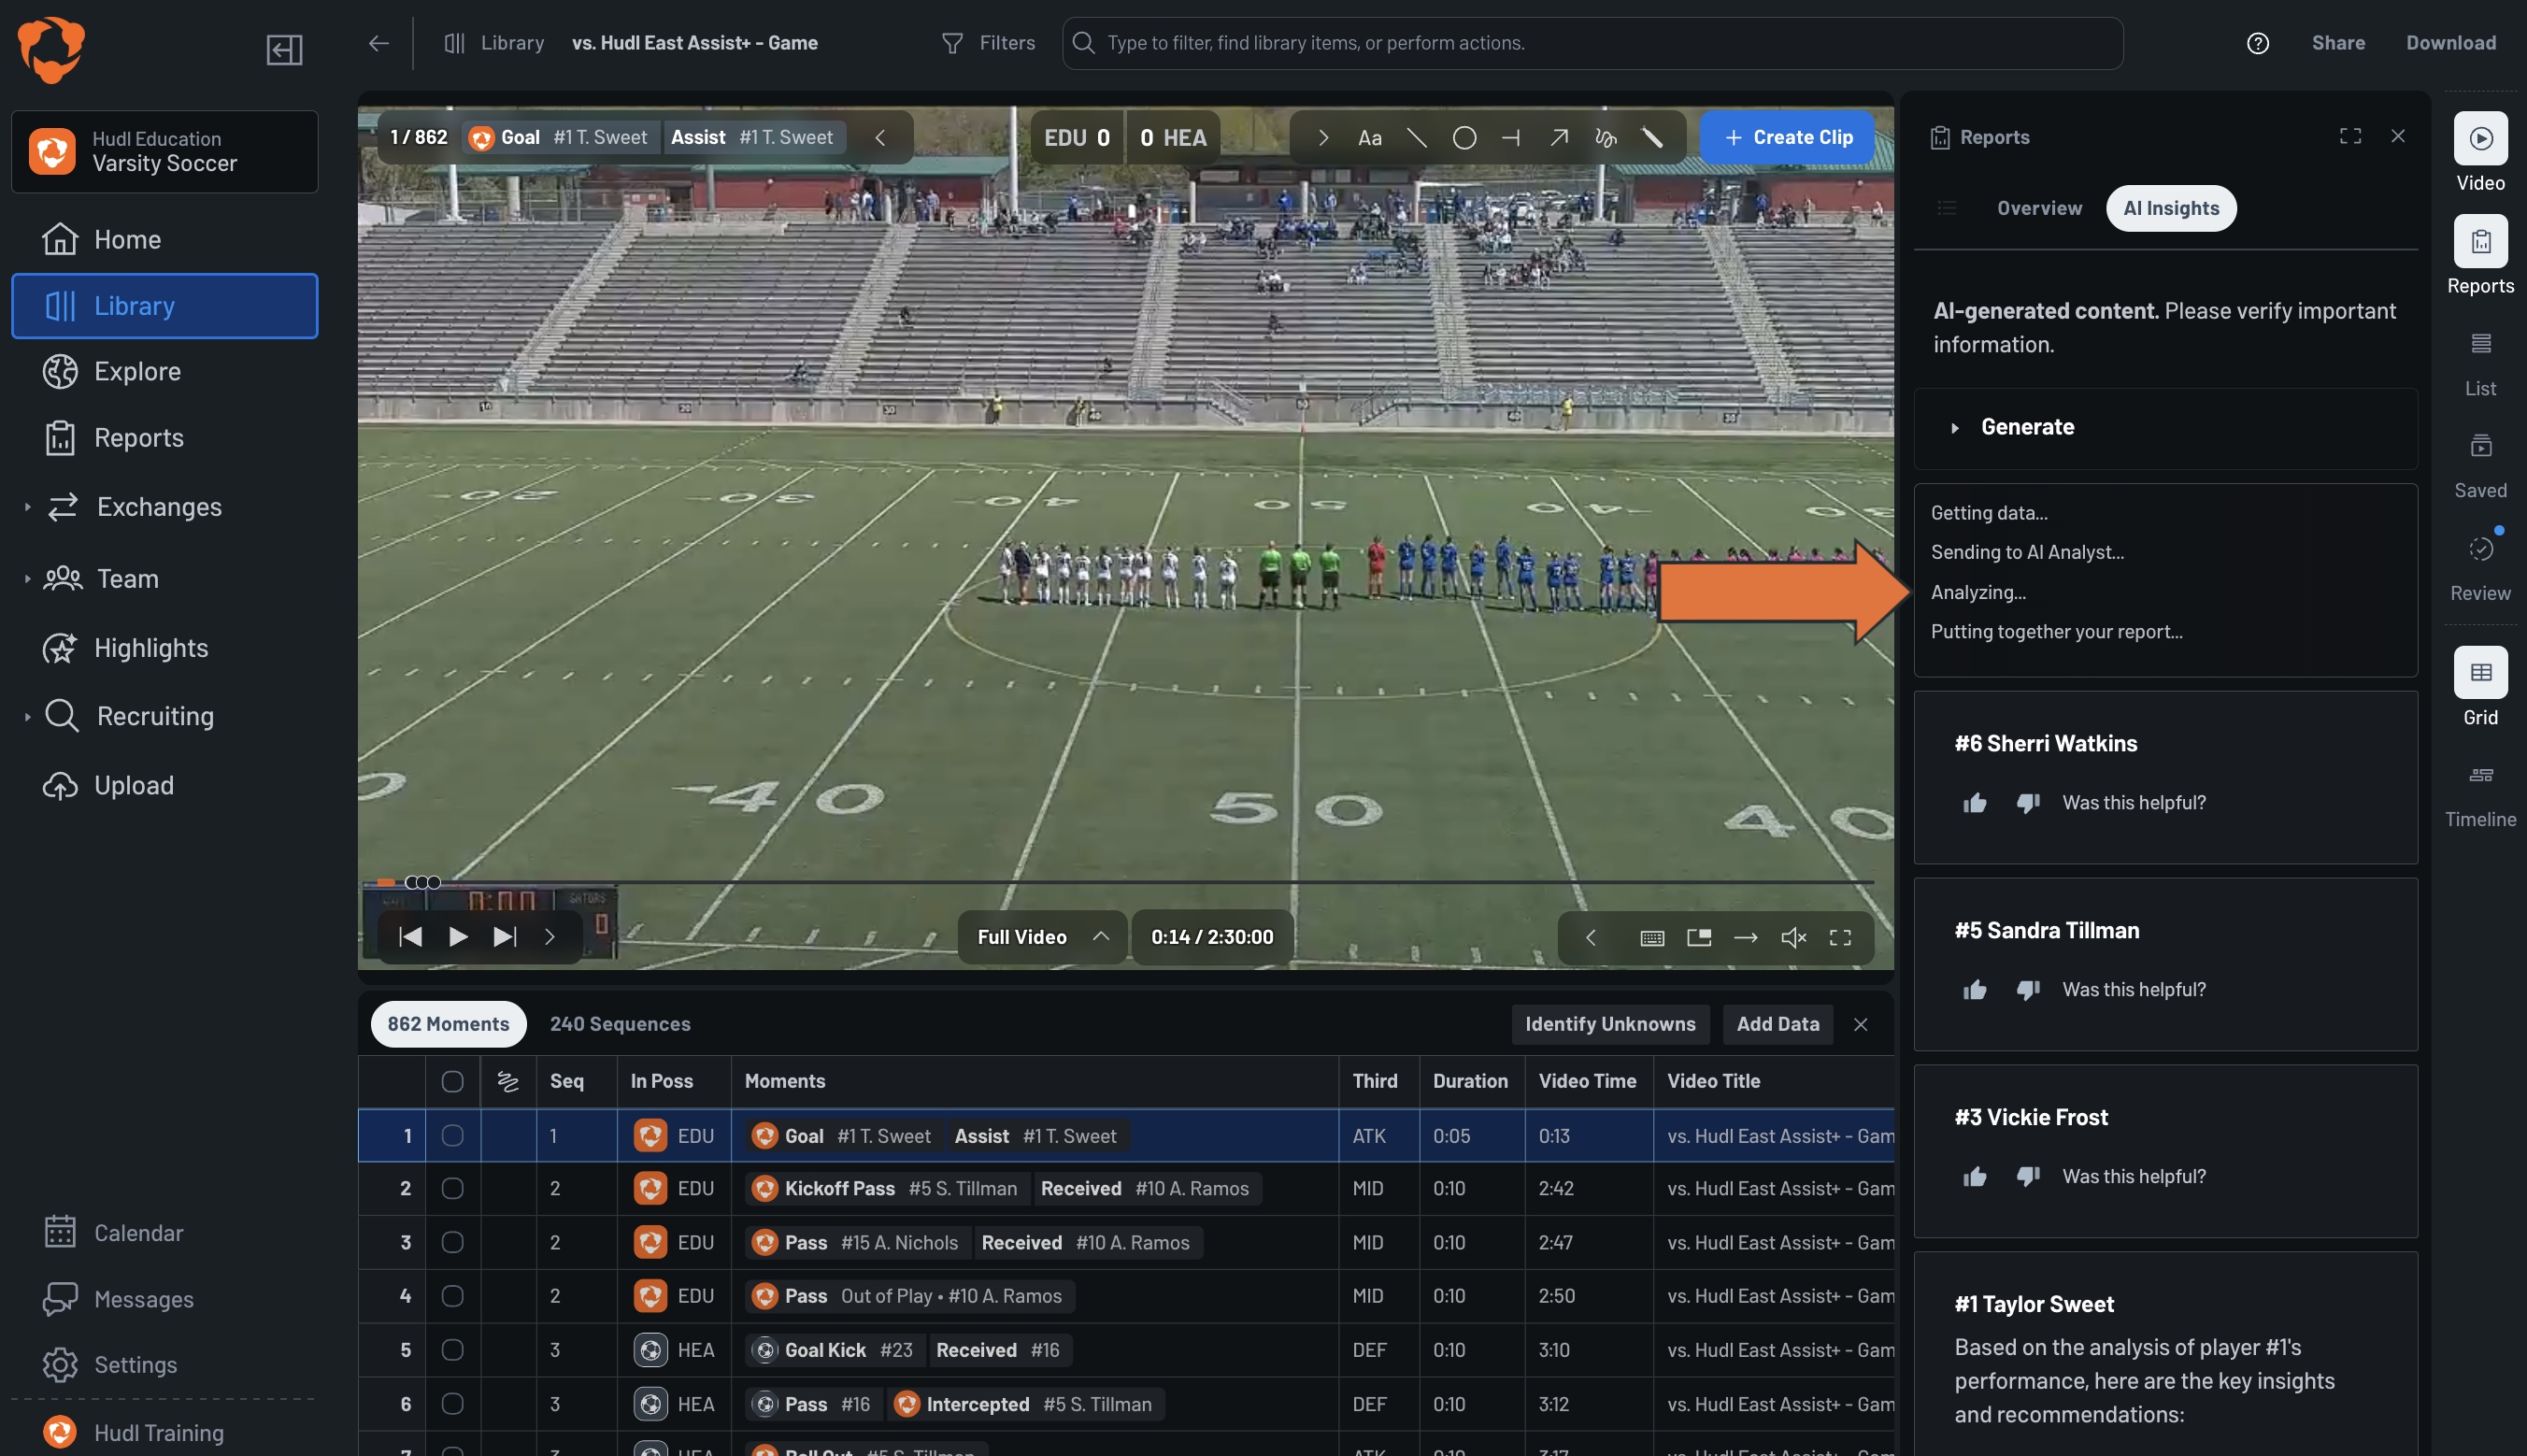Open the Hudl Education team switcher
Viewport: 2527px width, 1456px height.
pyautogui.click(x=164, y=151)
